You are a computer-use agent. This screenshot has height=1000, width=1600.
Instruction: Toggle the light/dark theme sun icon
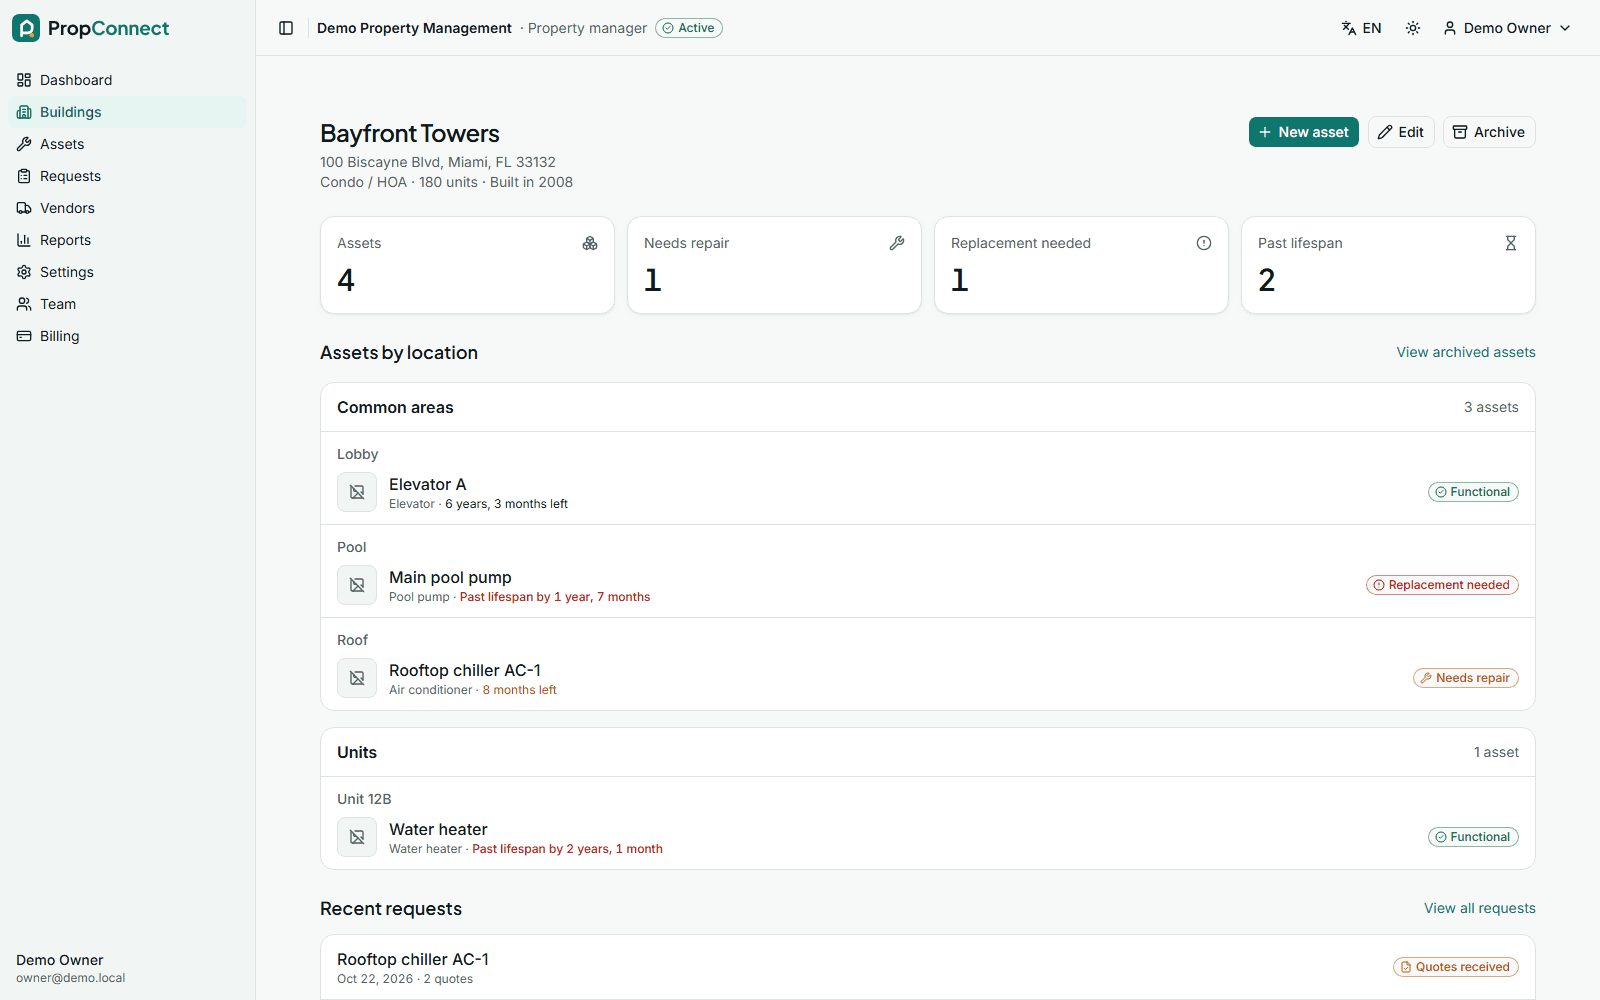[x=1413, y=28]
